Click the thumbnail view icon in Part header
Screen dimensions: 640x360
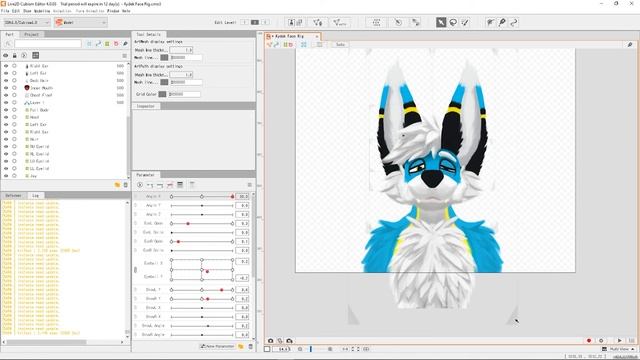pyautogui.click(x=36, y=56)
